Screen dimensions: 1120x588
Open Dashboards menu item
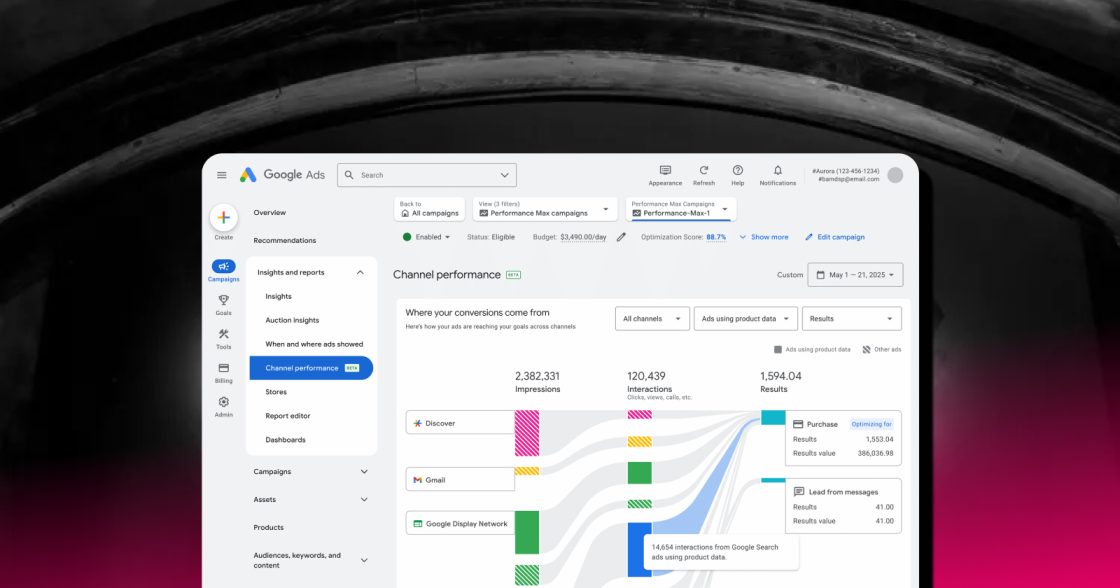point(285,440)
